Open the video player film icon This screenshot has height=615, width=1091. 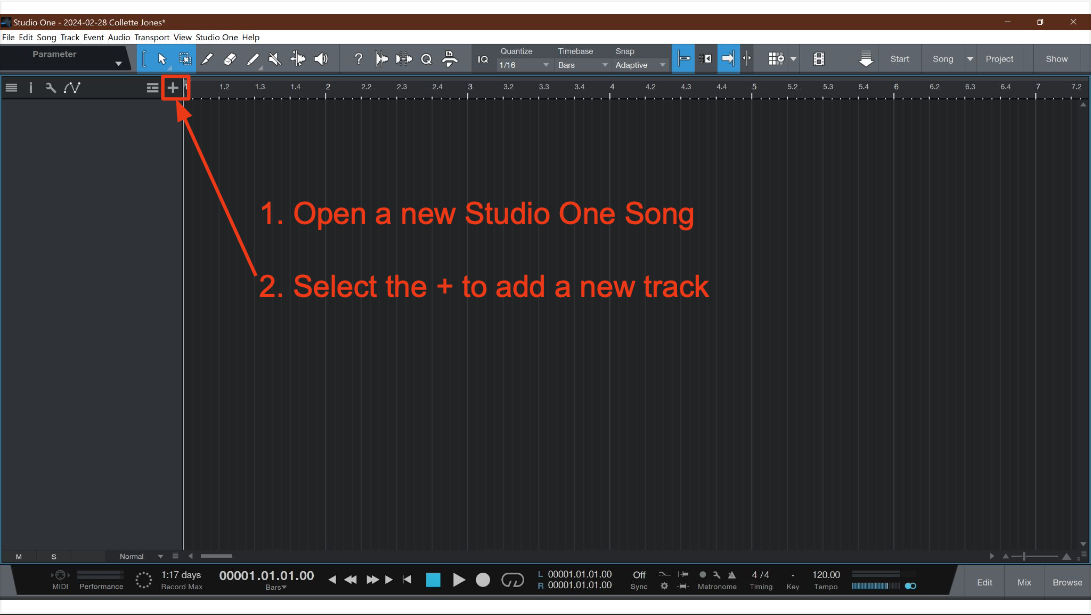tap(819, 59)
